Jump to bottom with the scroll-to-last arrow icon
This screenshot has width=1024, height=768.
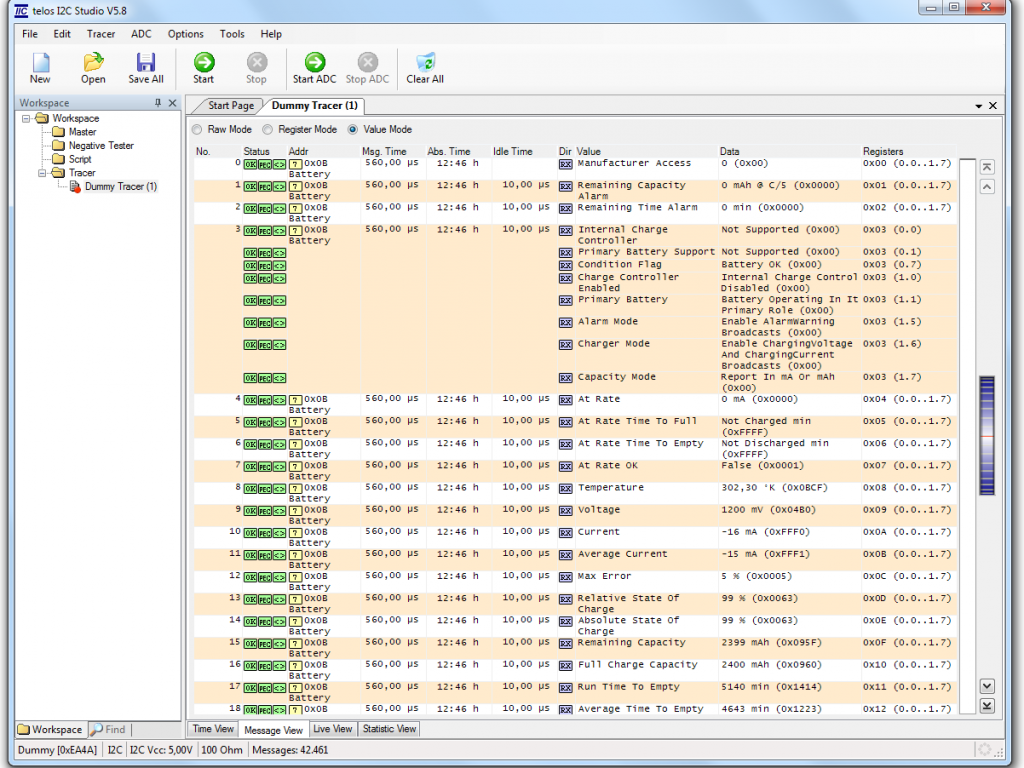coord(987,706)
